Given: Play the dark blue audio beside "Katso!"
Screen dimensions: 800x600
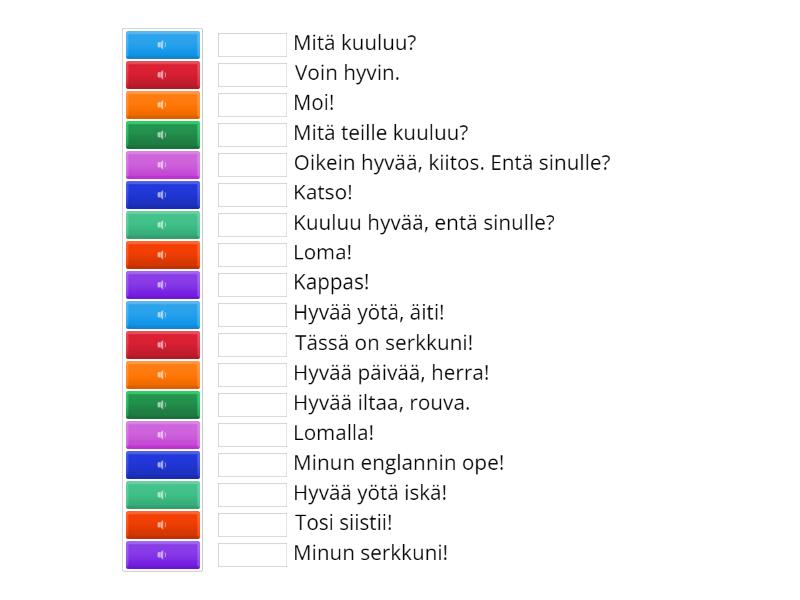Looking at the screenshot, I should [x=162, y=195].
